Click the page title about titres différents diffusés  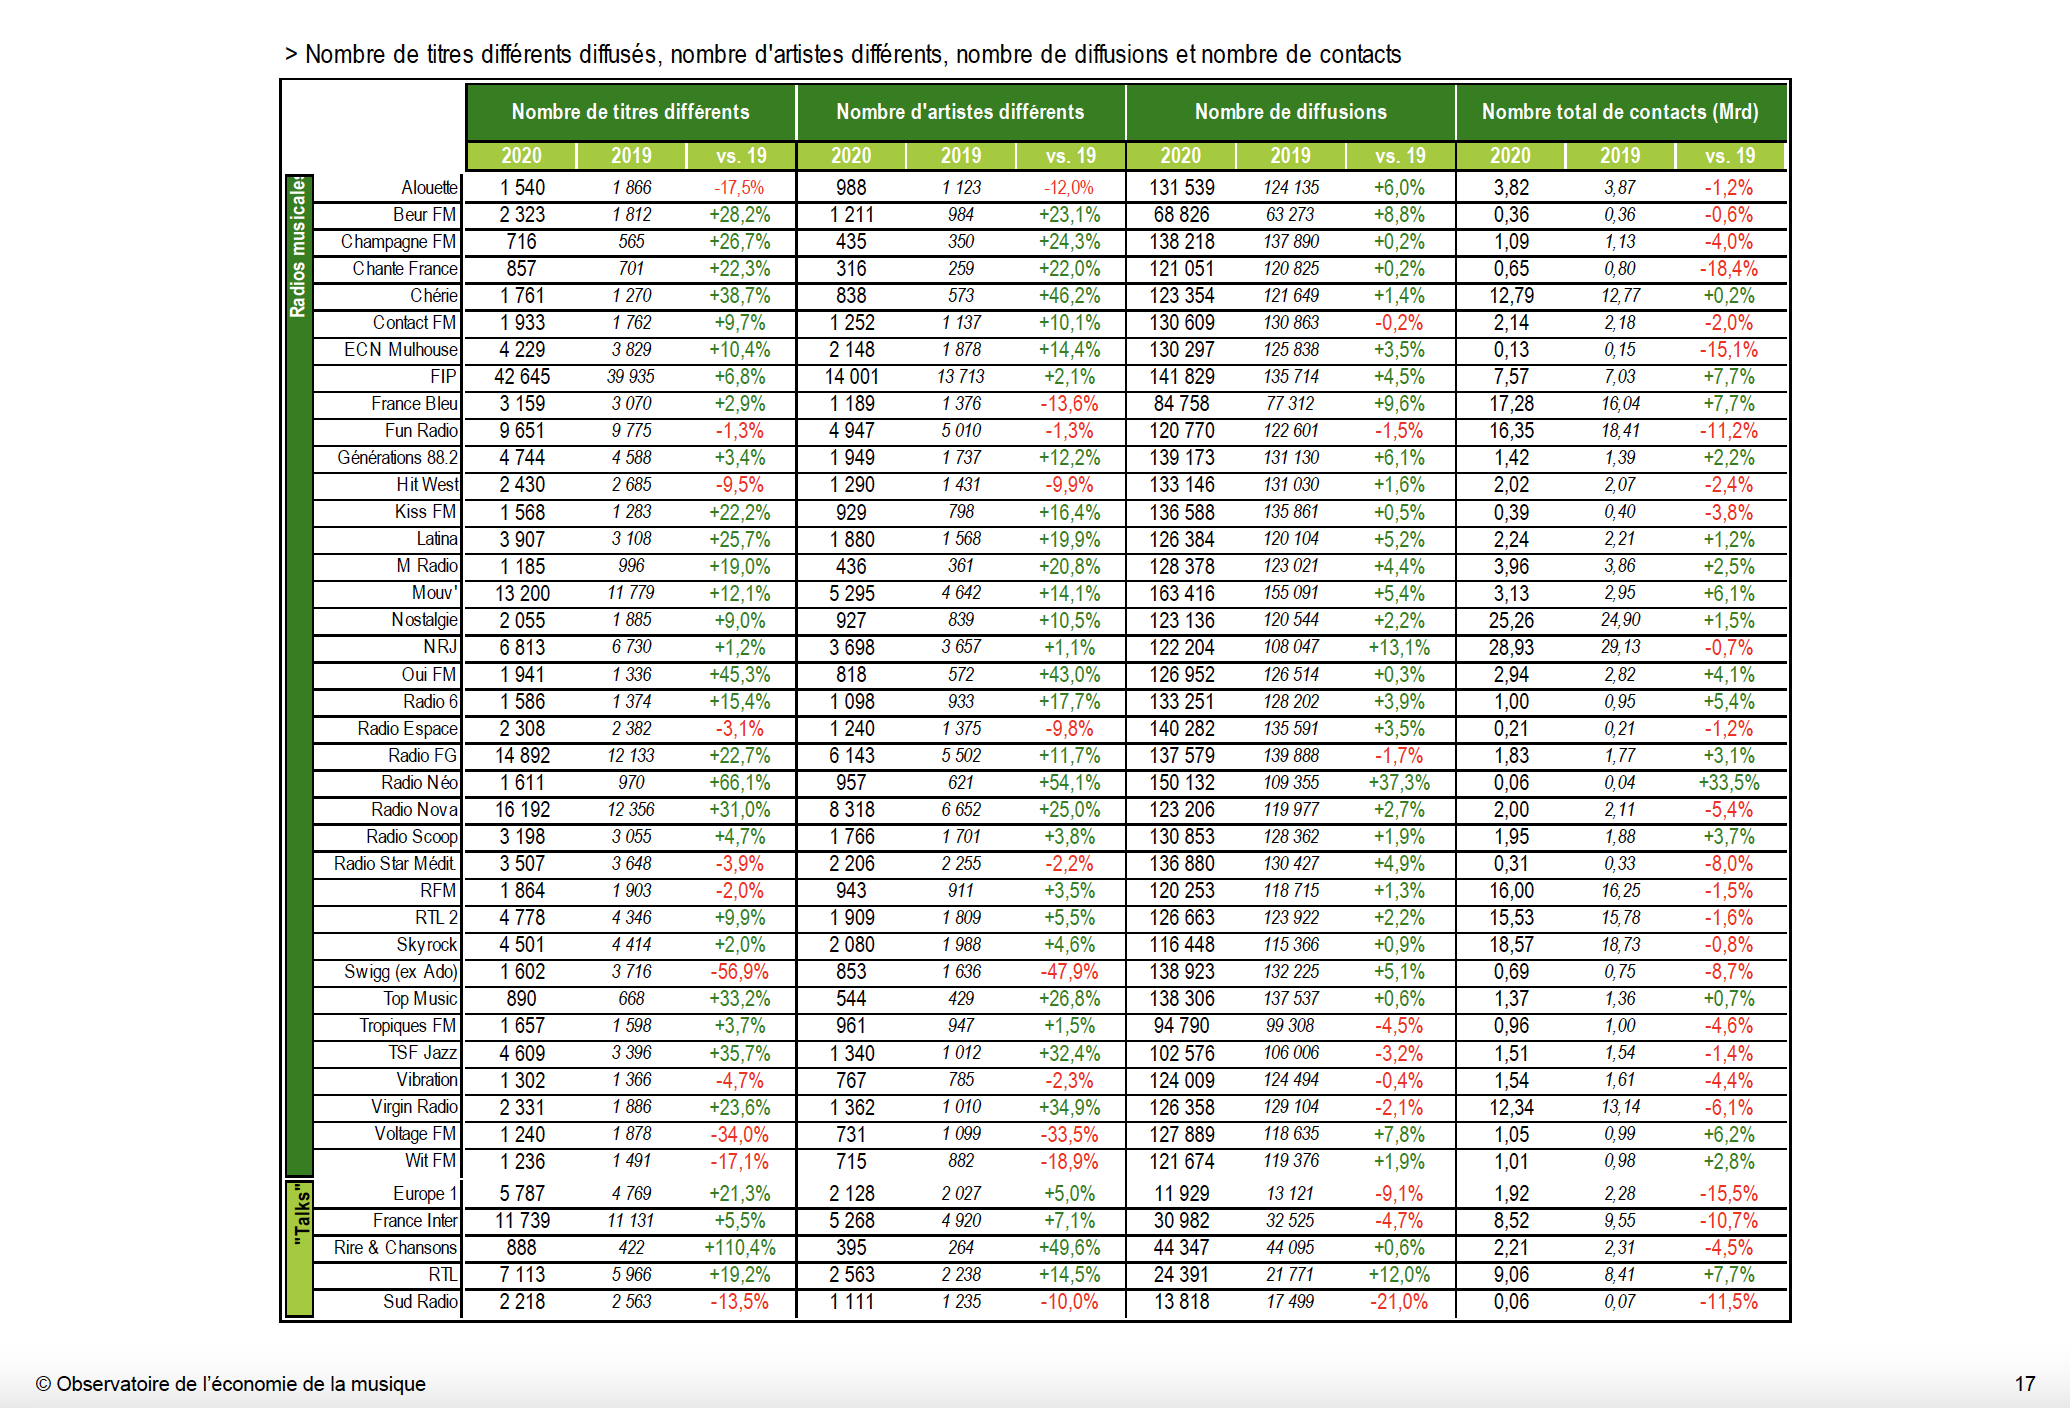click(842, 54)
